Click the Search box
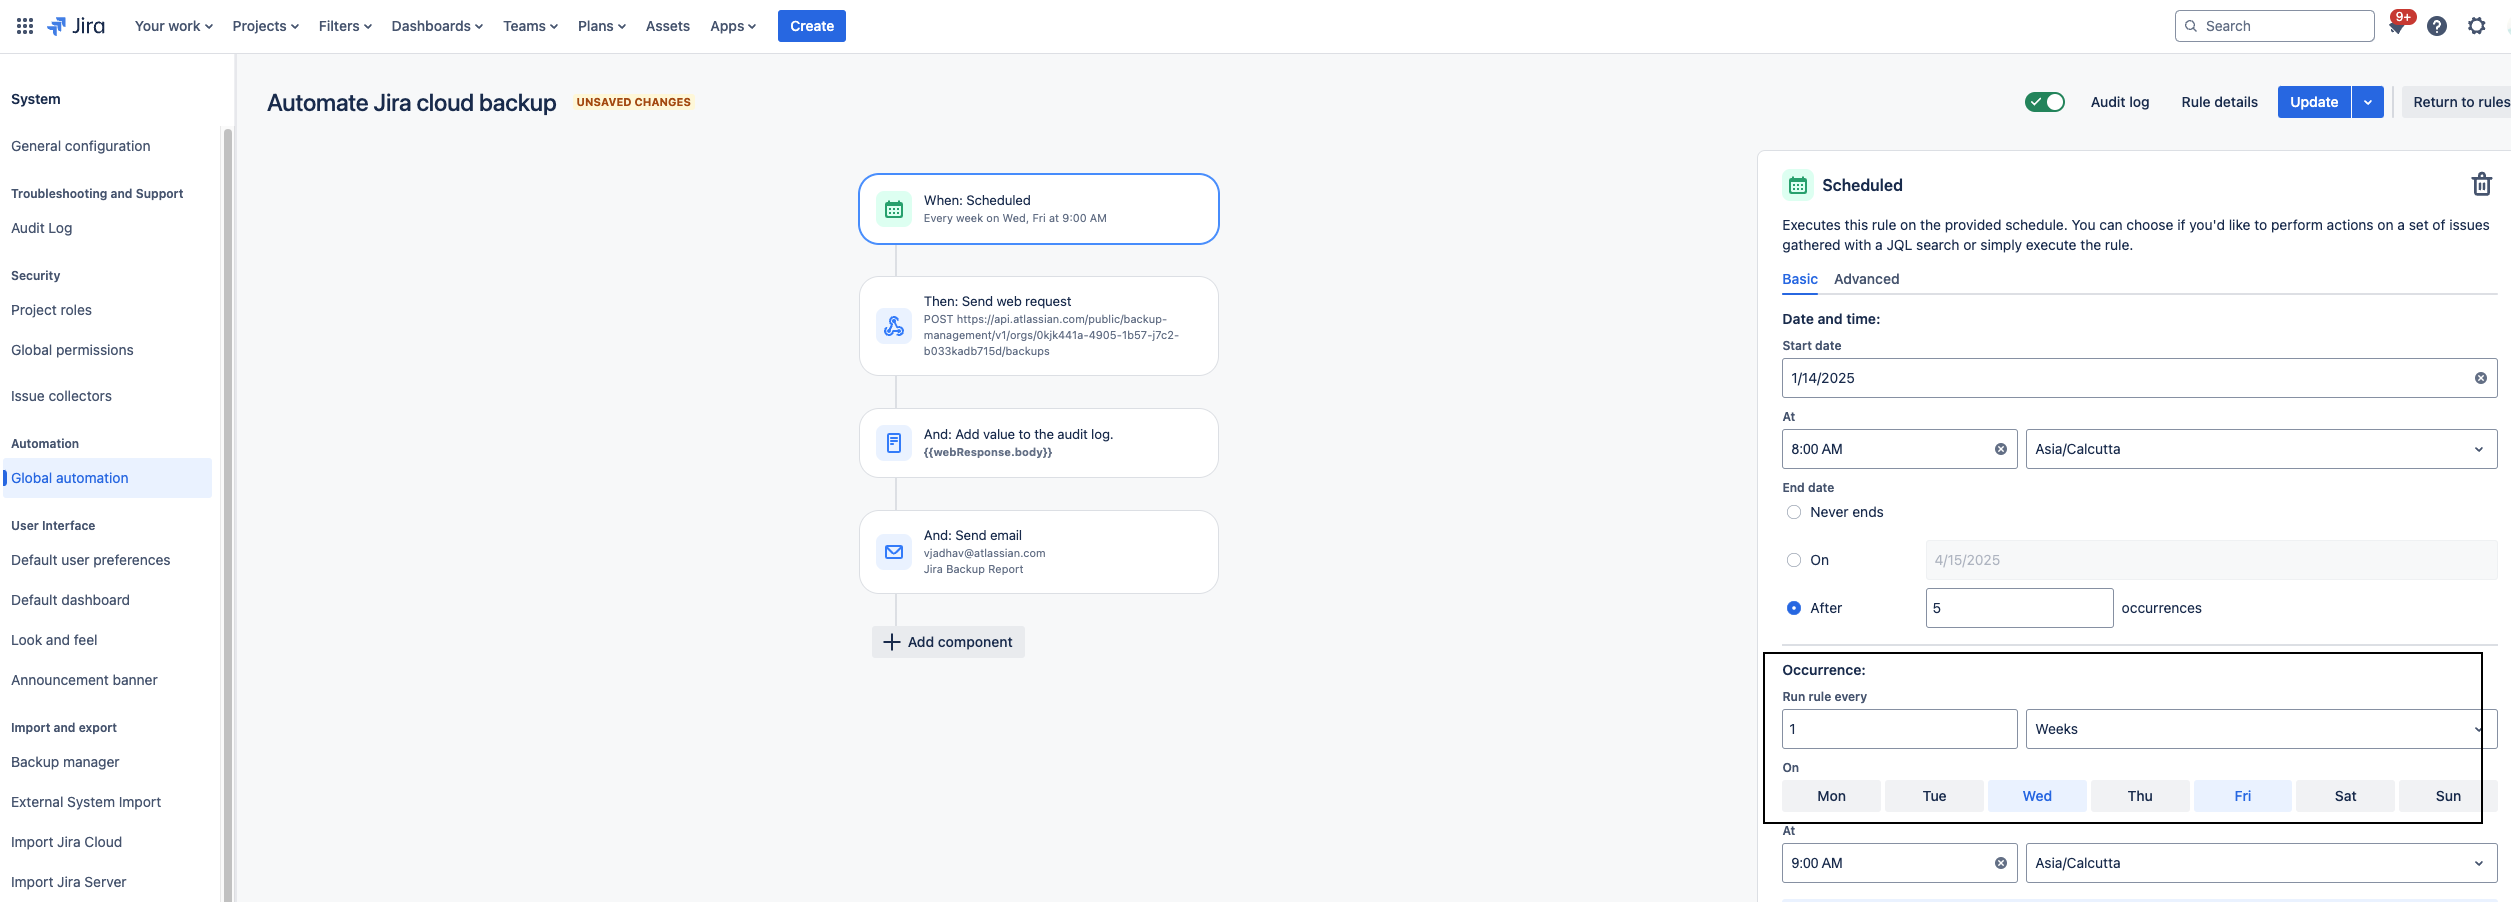The height and width of the screenshot is (902, 2511). click(x=2274, y=26)
